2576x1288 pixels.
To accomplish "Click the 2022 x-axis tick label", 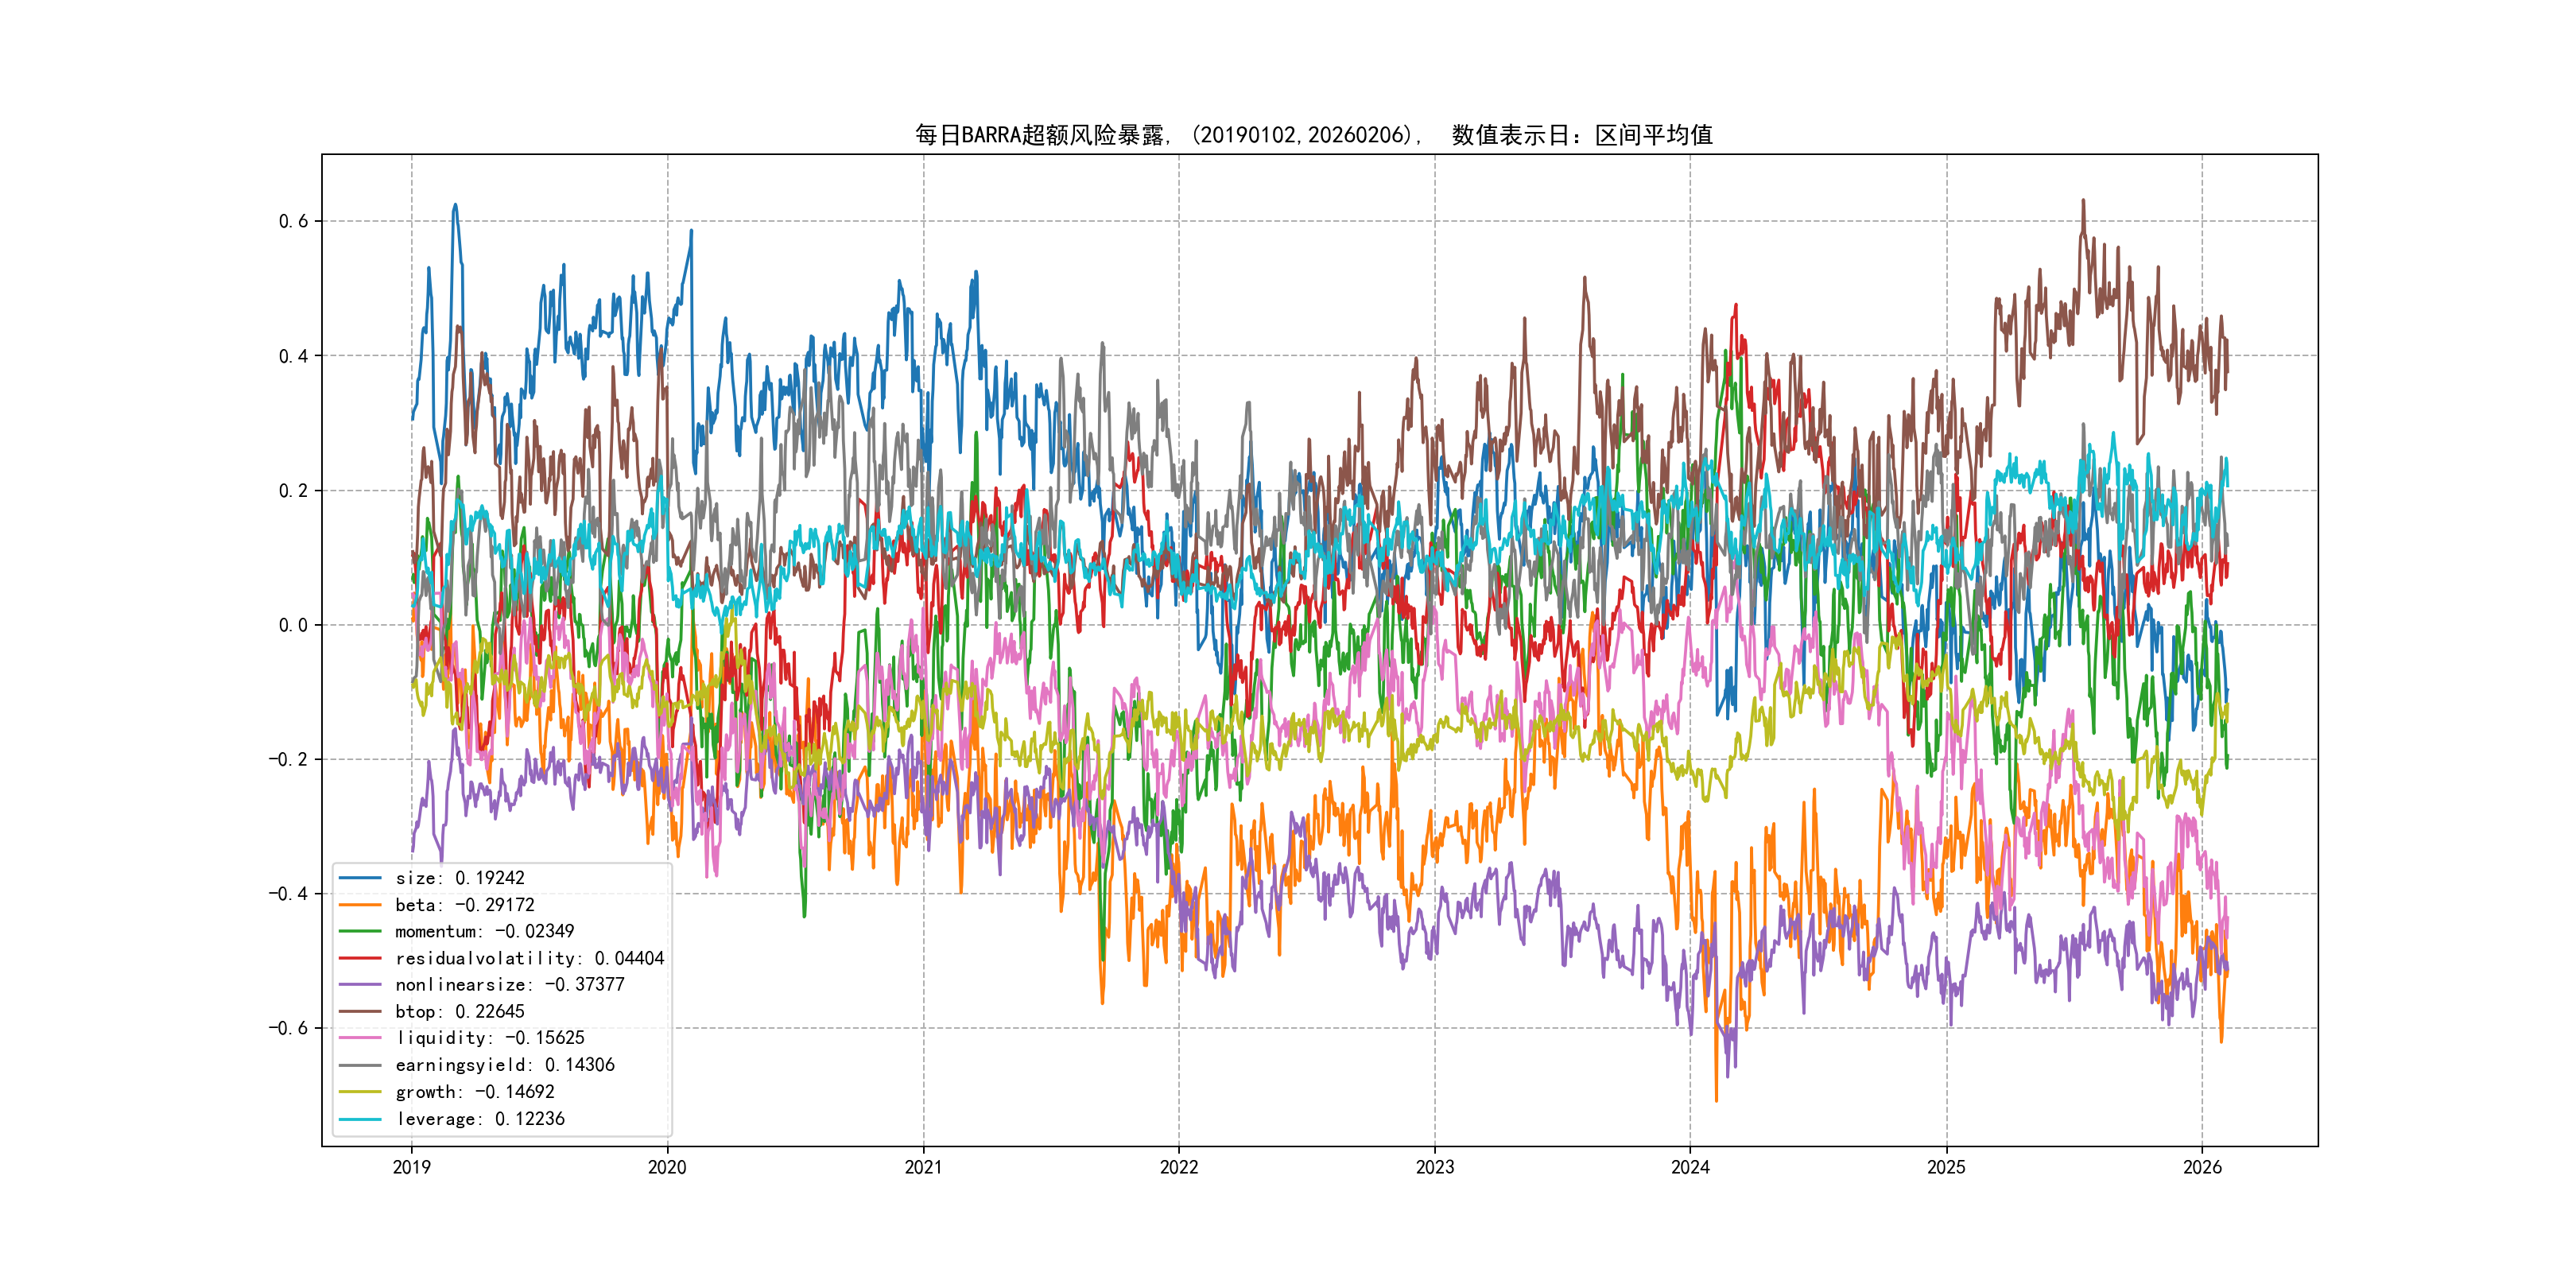I will [x=1178, y=1167].
